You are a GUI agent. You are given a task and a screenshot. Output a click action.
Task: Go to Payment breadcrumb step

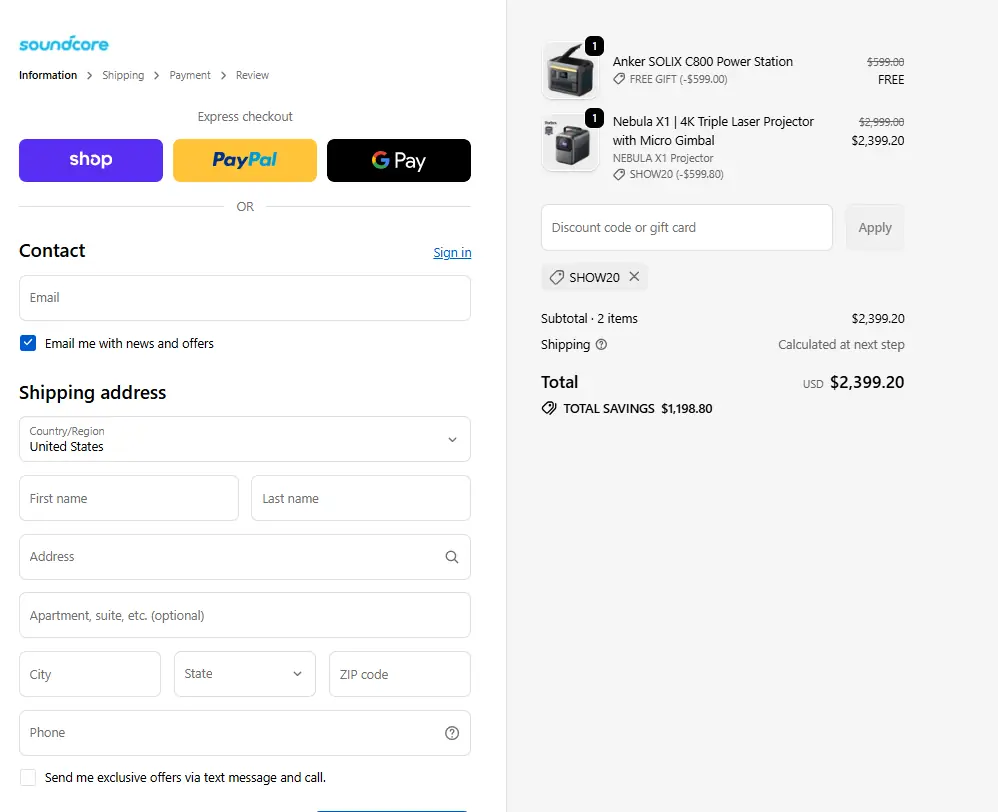[x=190, y=75]
